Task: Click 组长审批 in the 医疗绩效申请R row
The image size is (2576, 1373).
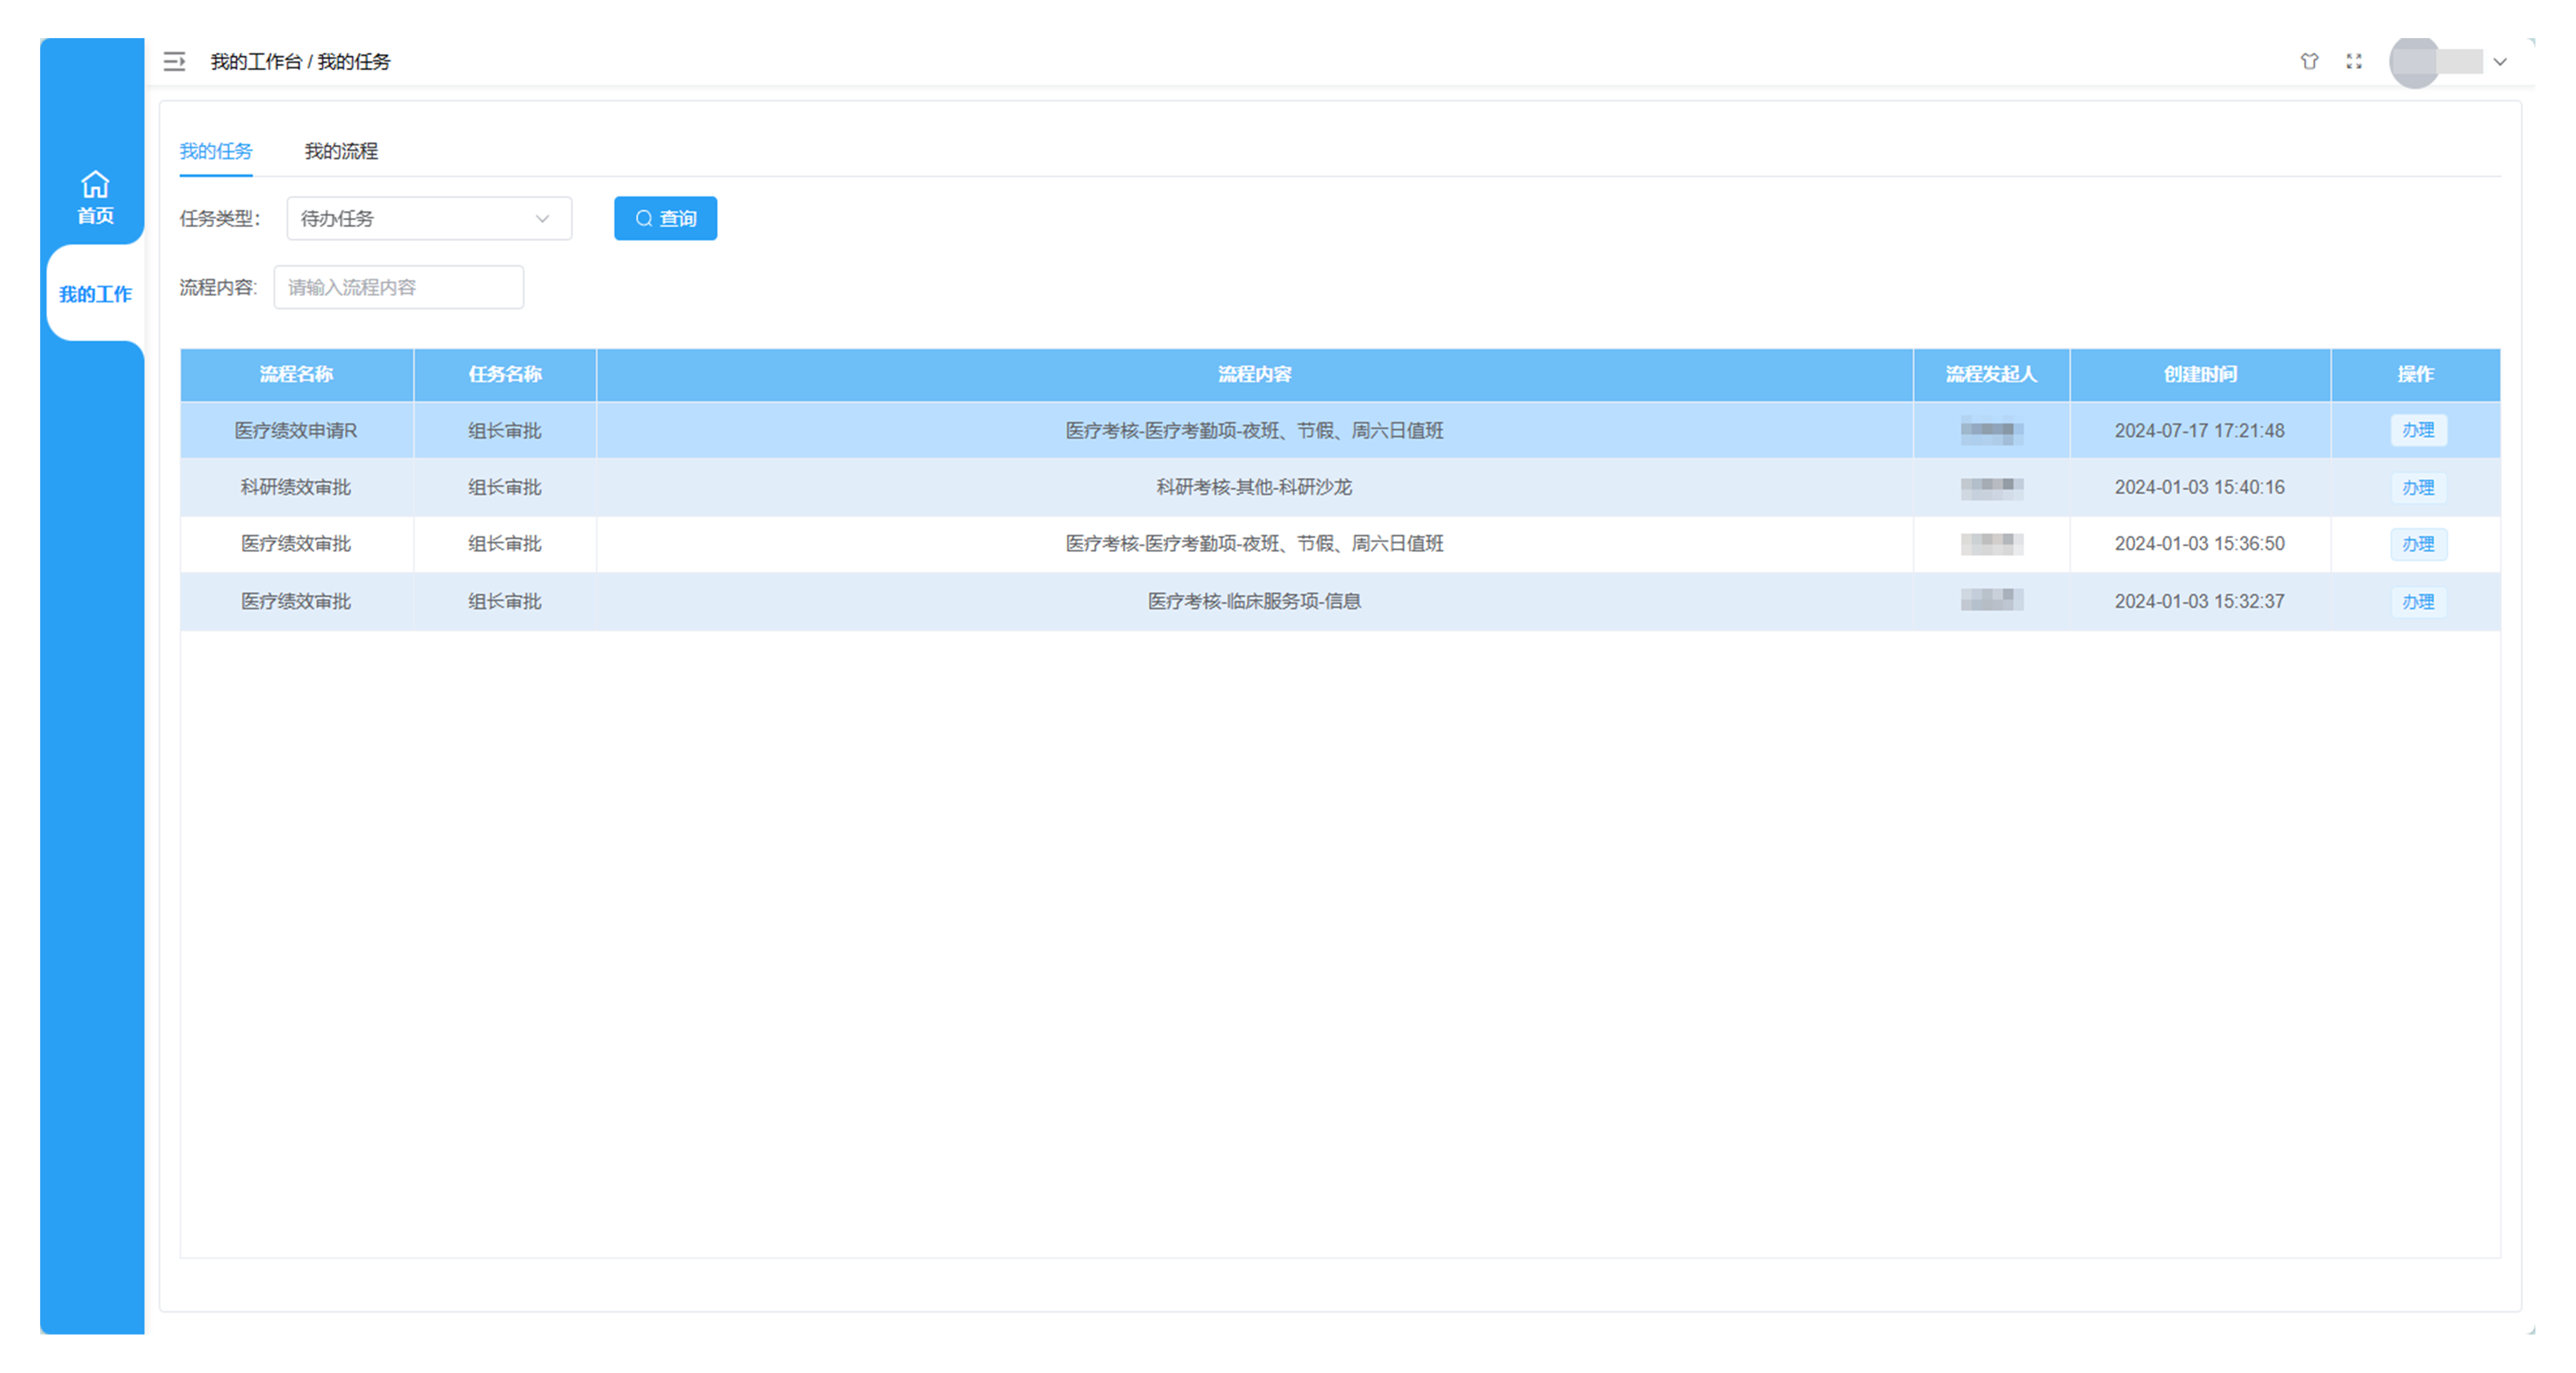Action: tap(505, 430)
